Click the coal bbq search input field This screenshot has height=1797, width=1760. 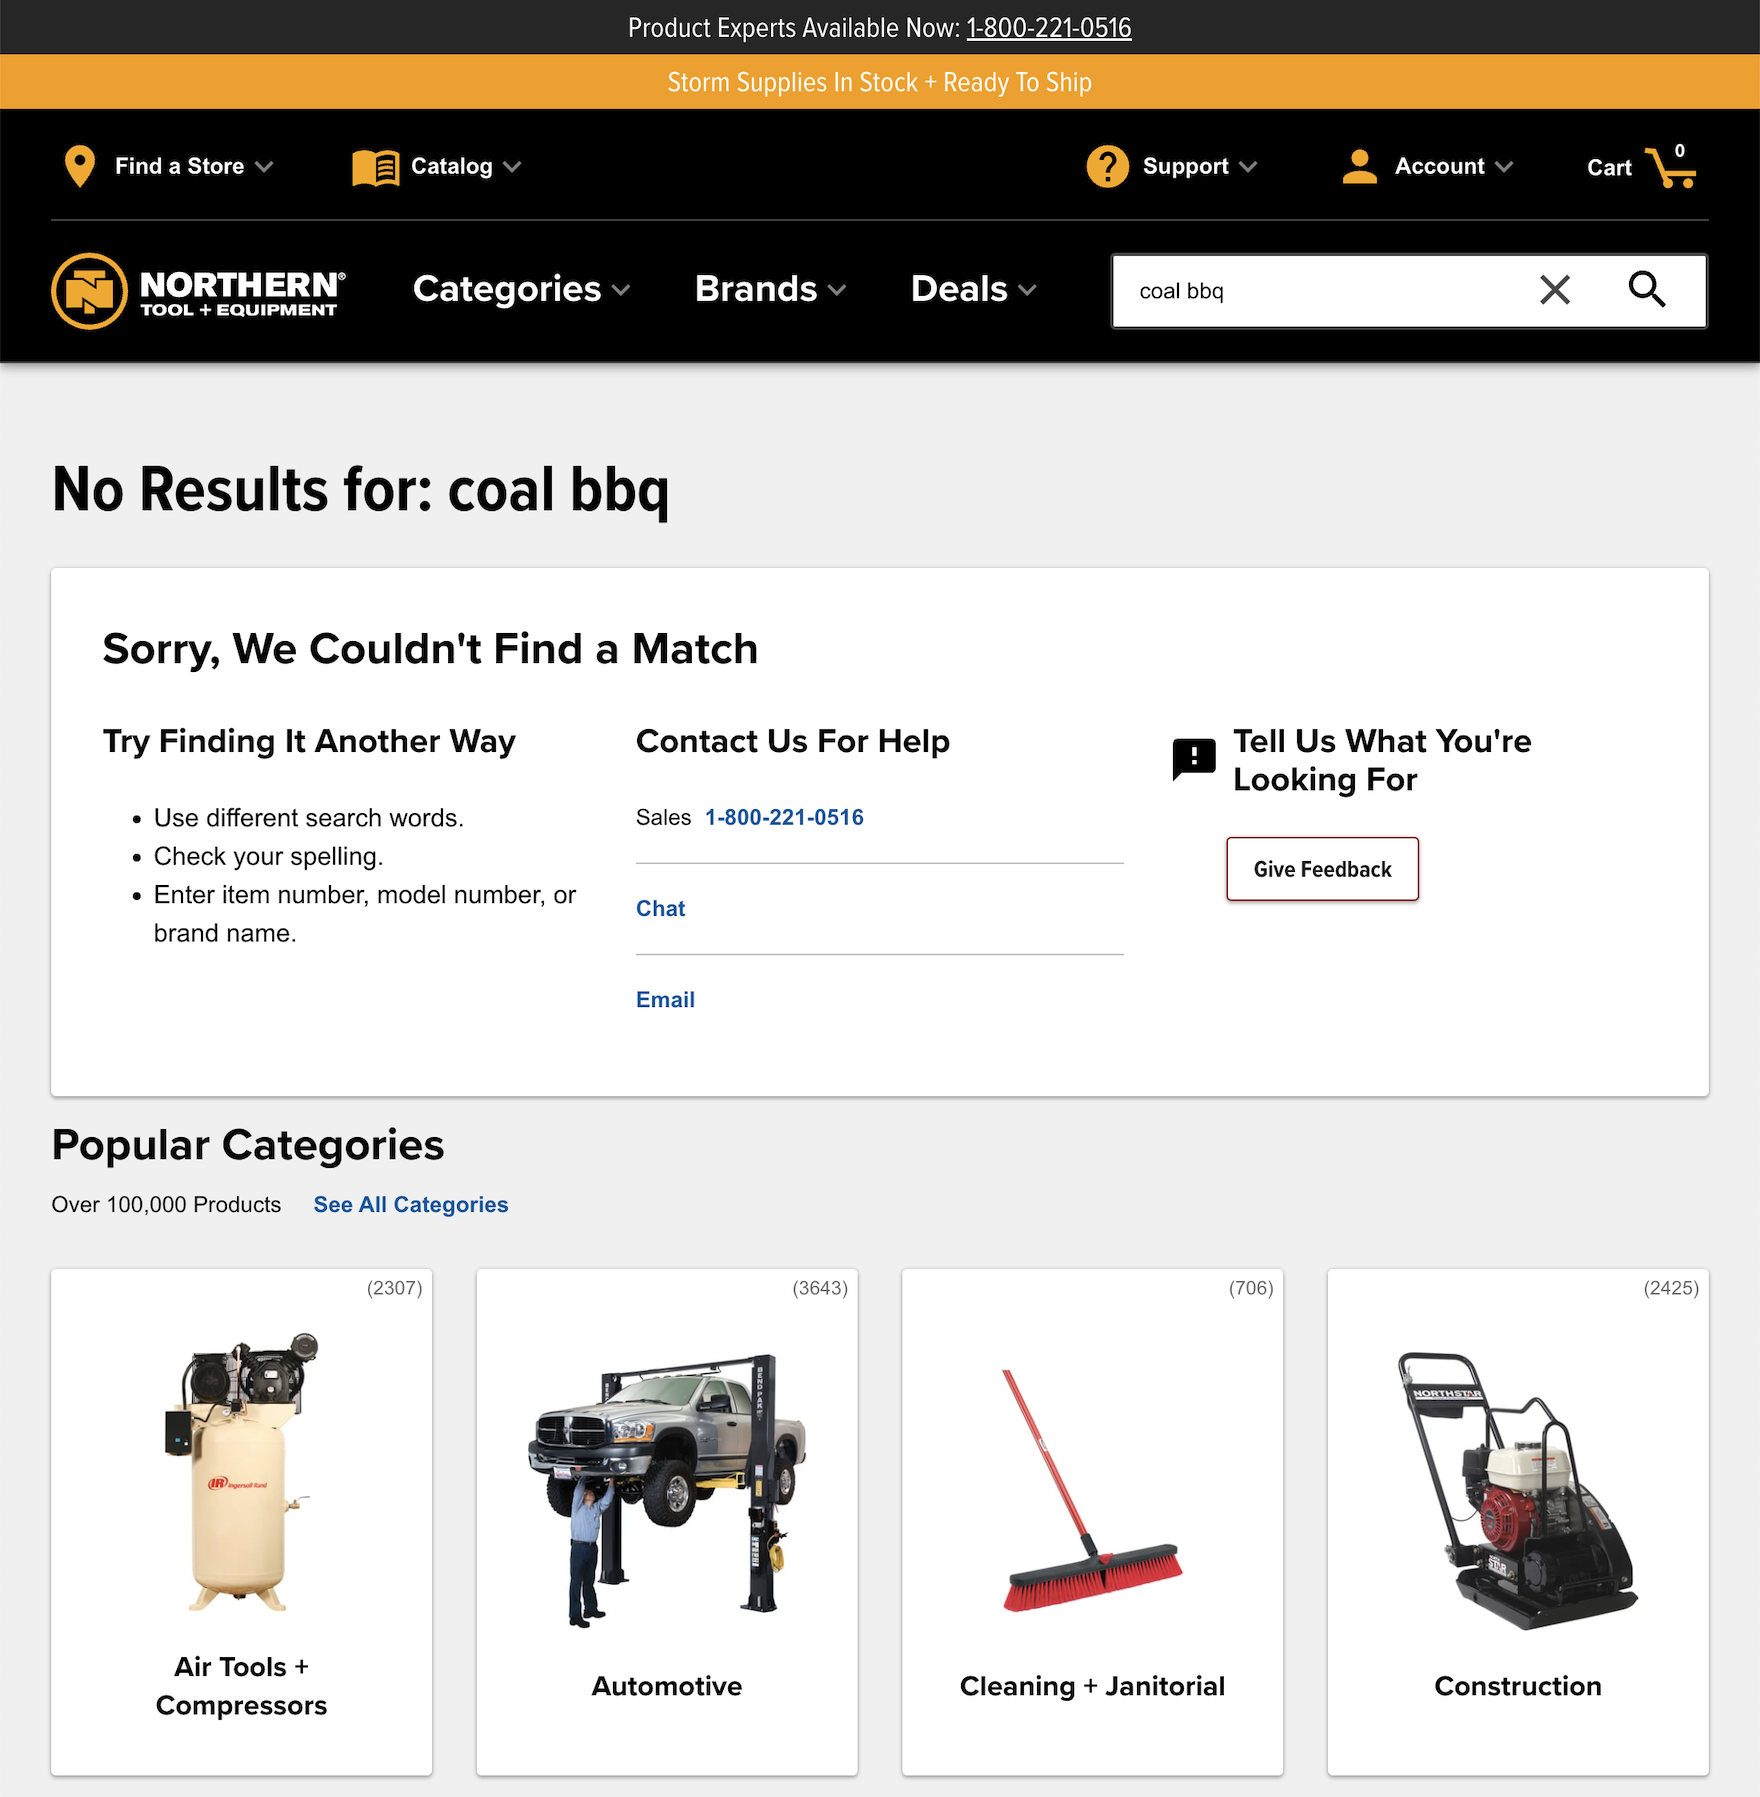coord(1320,291)
